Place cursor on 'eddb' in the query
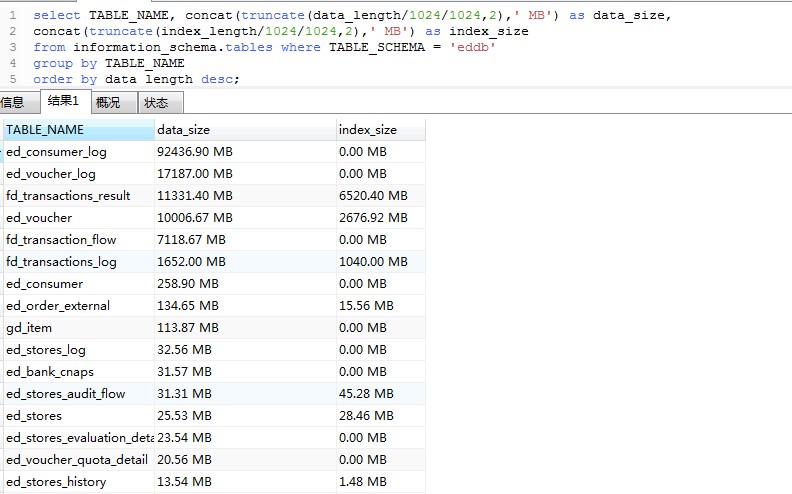The width and height of the screenshot is (792, 494). click(x=474, y=47)
